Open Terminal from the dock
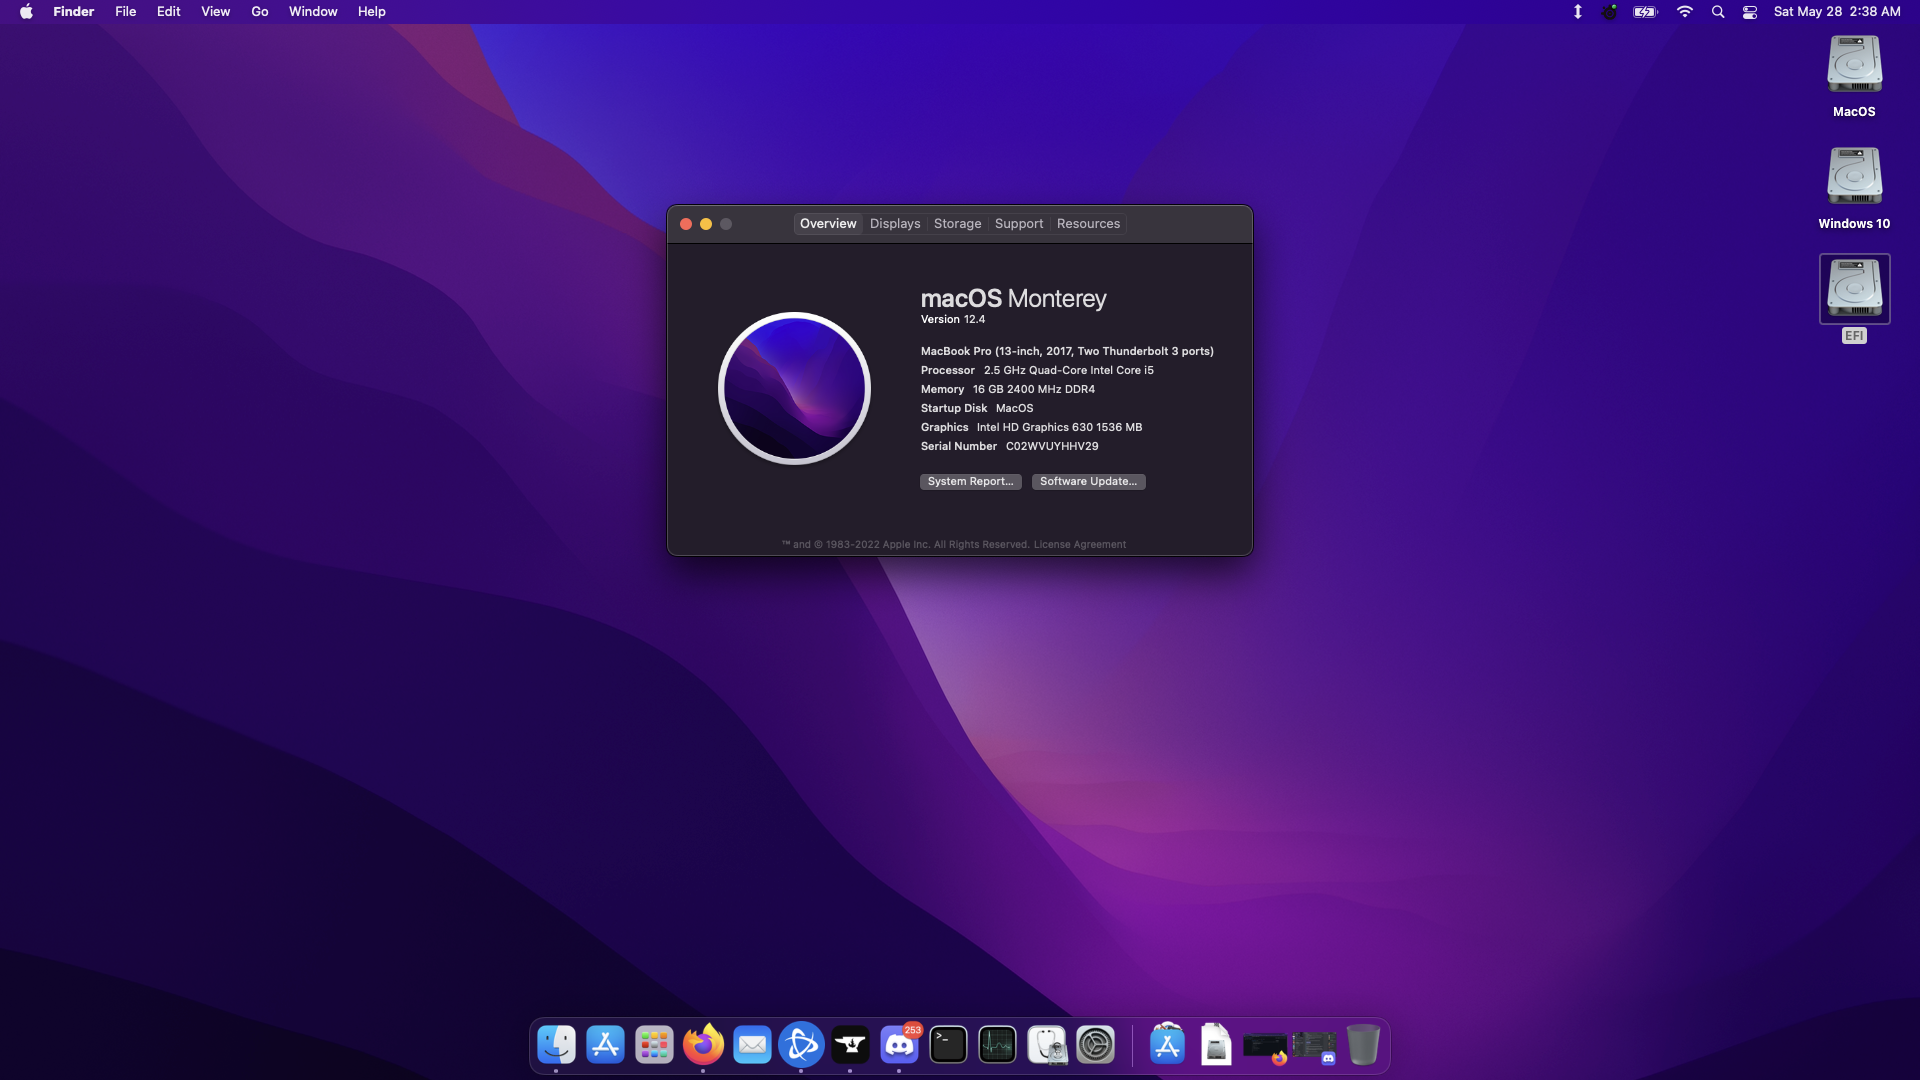Viewport: 1920px width, 1080px height. pyautogui.click(x=948, y=1045)
